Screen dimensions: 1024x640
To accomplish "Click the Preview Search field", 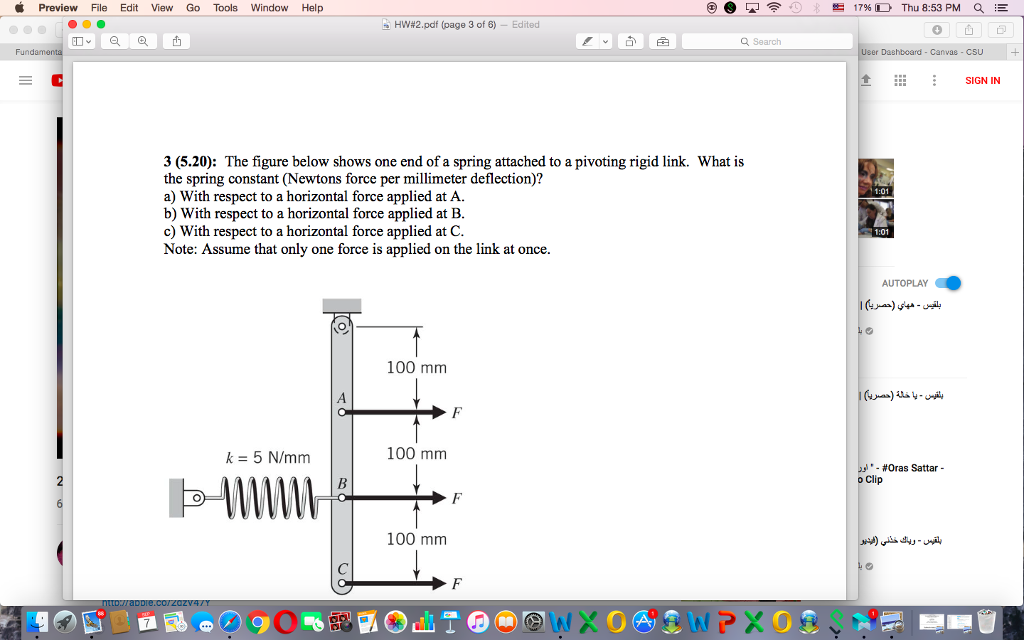I will (767, 41).
